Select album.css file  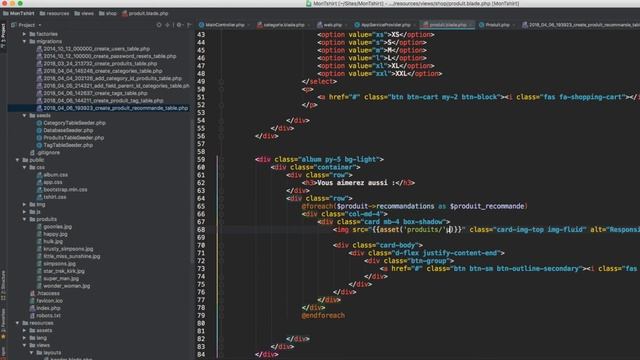[52, 175]
